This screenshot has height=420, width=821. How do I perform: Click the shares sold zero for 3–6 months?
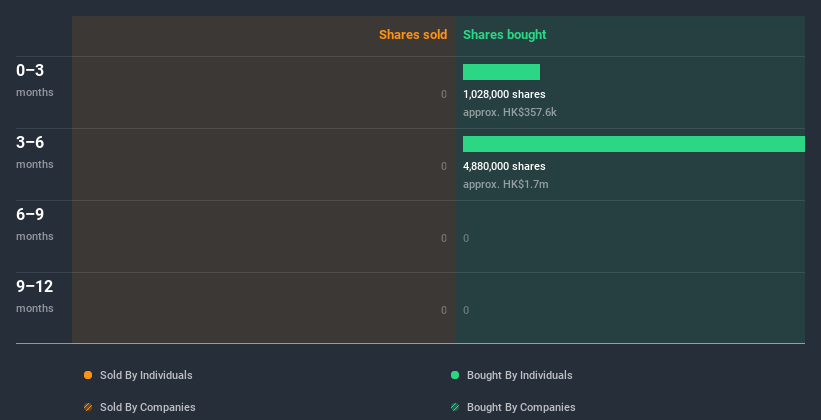coord(444,166)
